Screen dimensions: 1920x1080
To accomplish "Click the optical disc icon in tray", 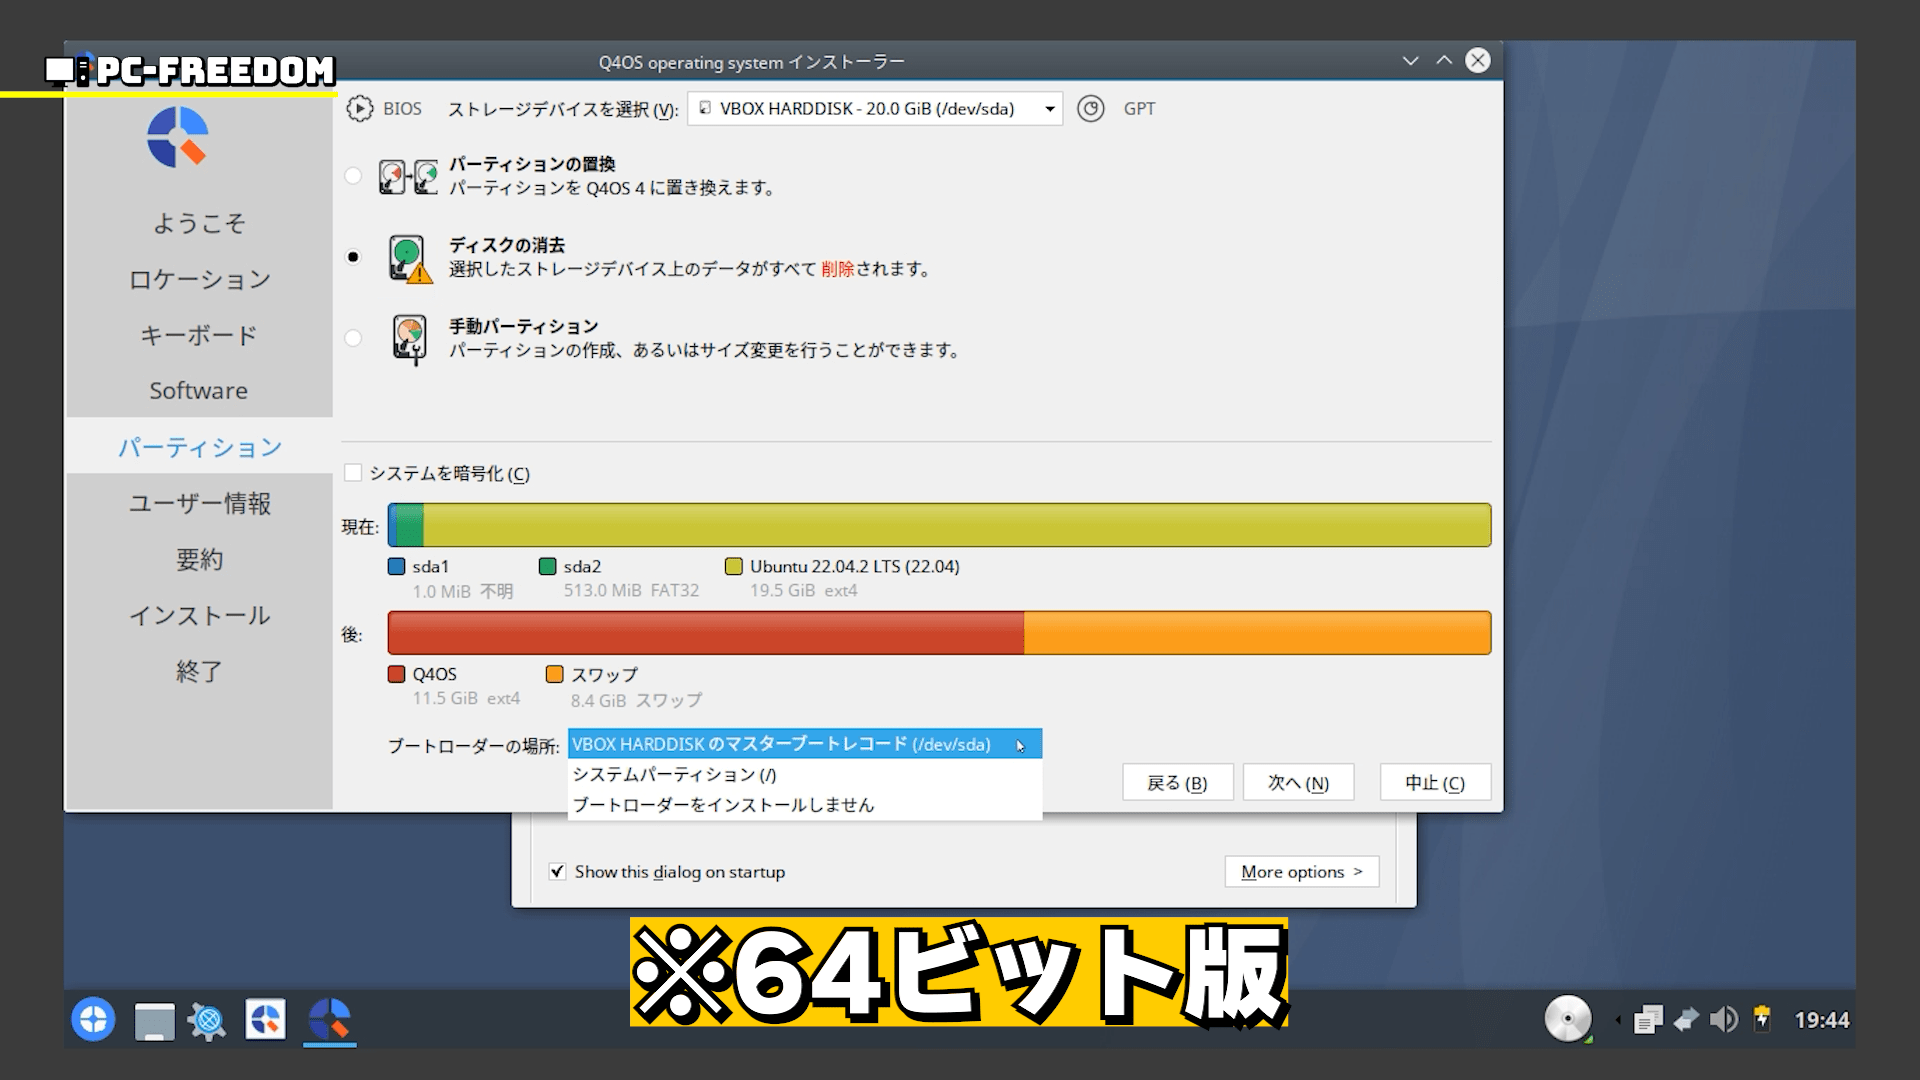I will 1567,1019.
